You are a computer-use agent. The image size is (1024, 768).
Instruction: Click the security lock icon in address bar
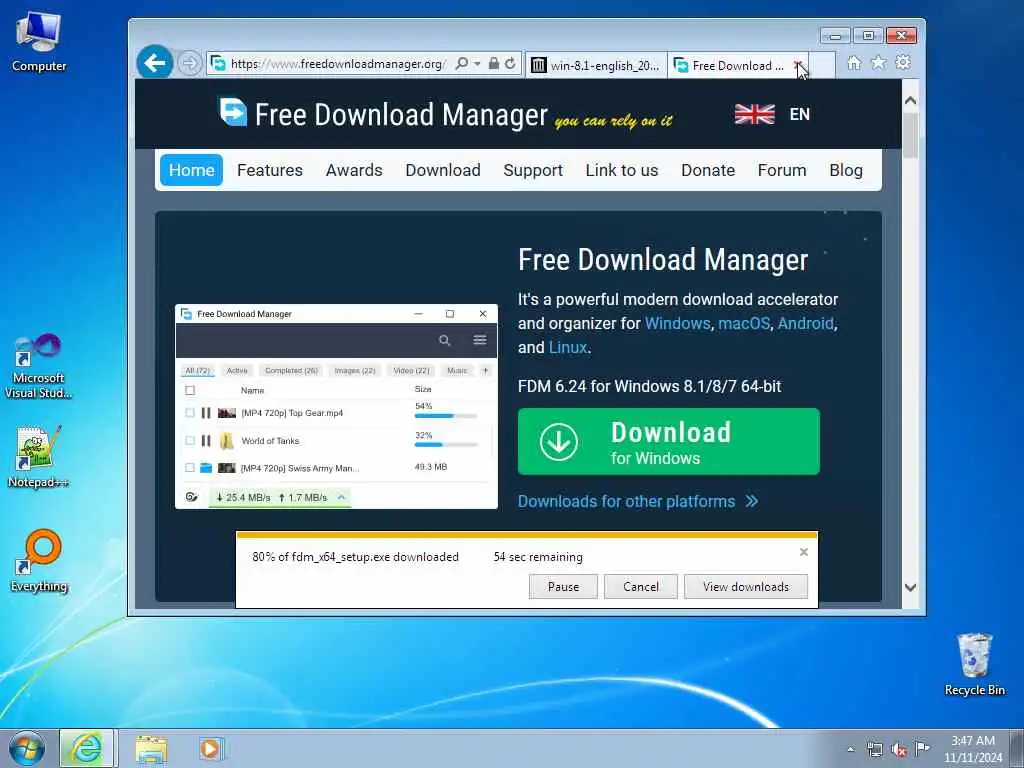[494, 63]
